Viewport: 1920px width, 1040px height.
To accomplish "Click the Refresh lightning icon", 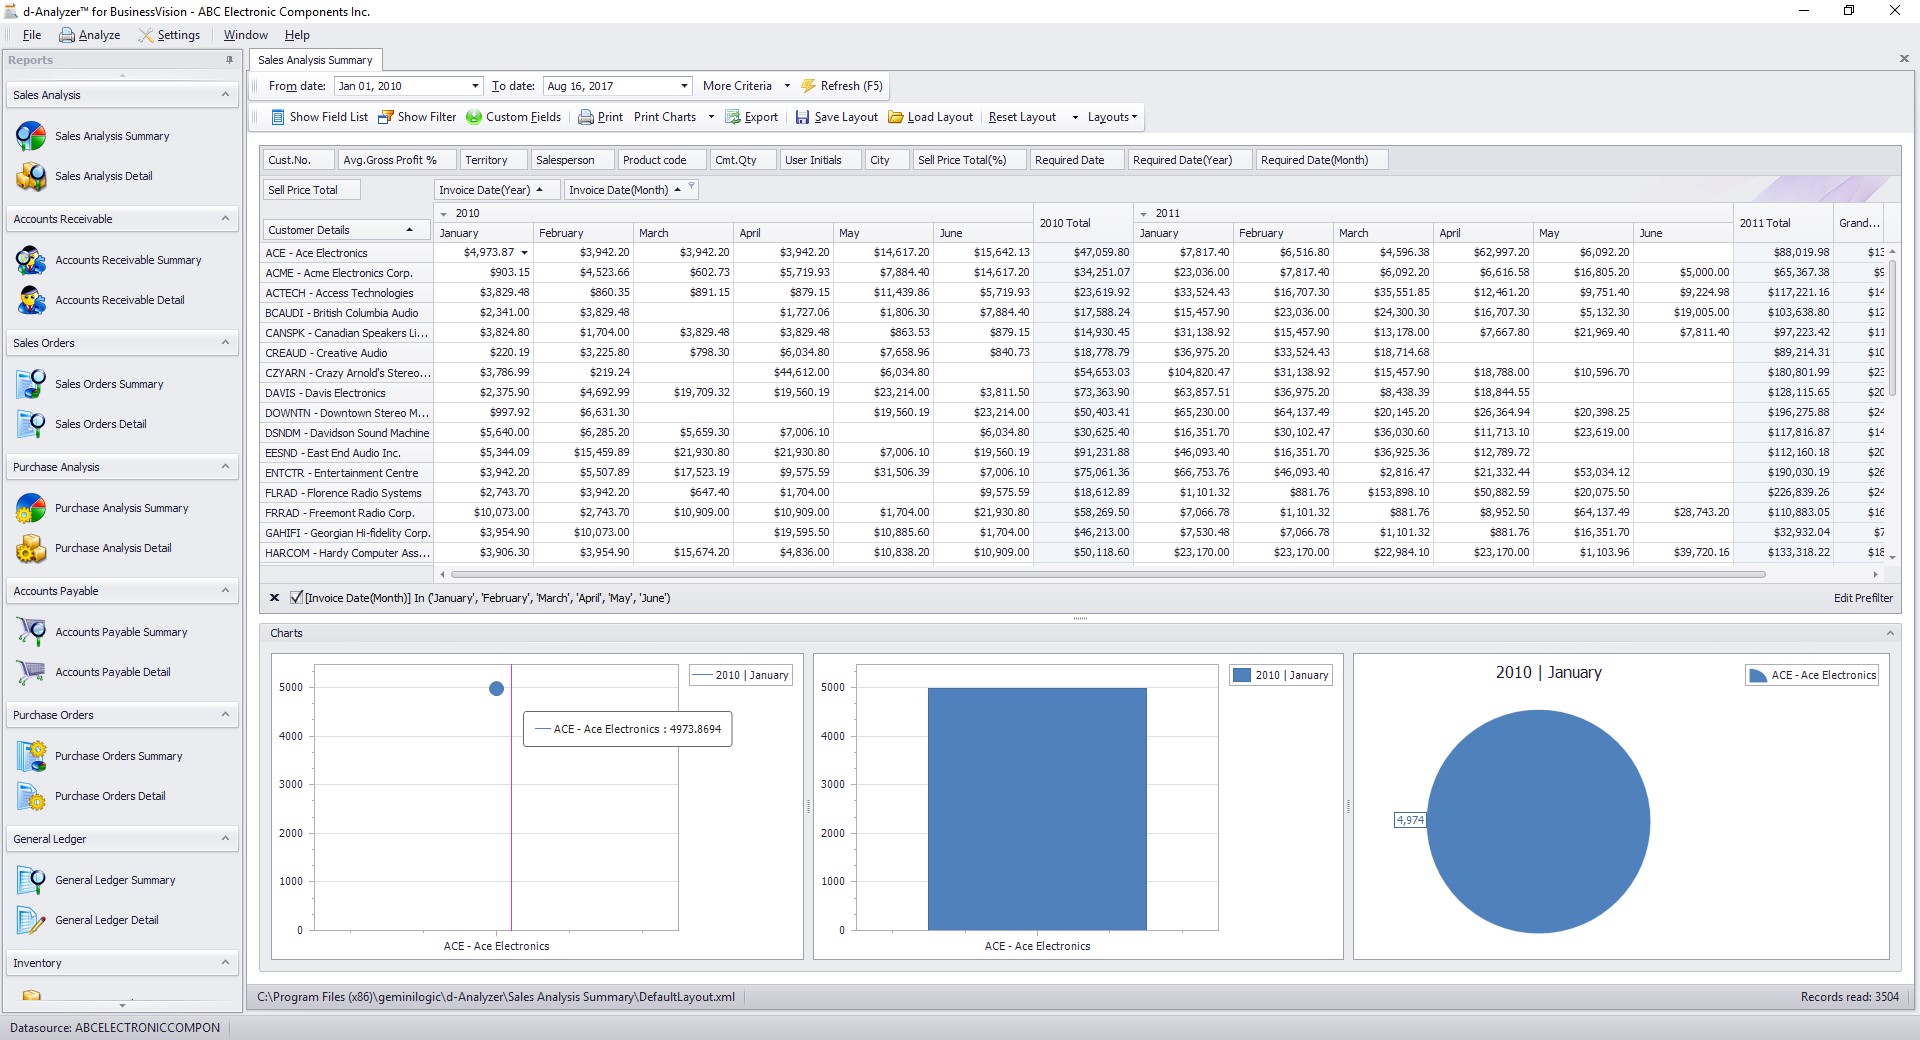I will [x=808, y=86].
